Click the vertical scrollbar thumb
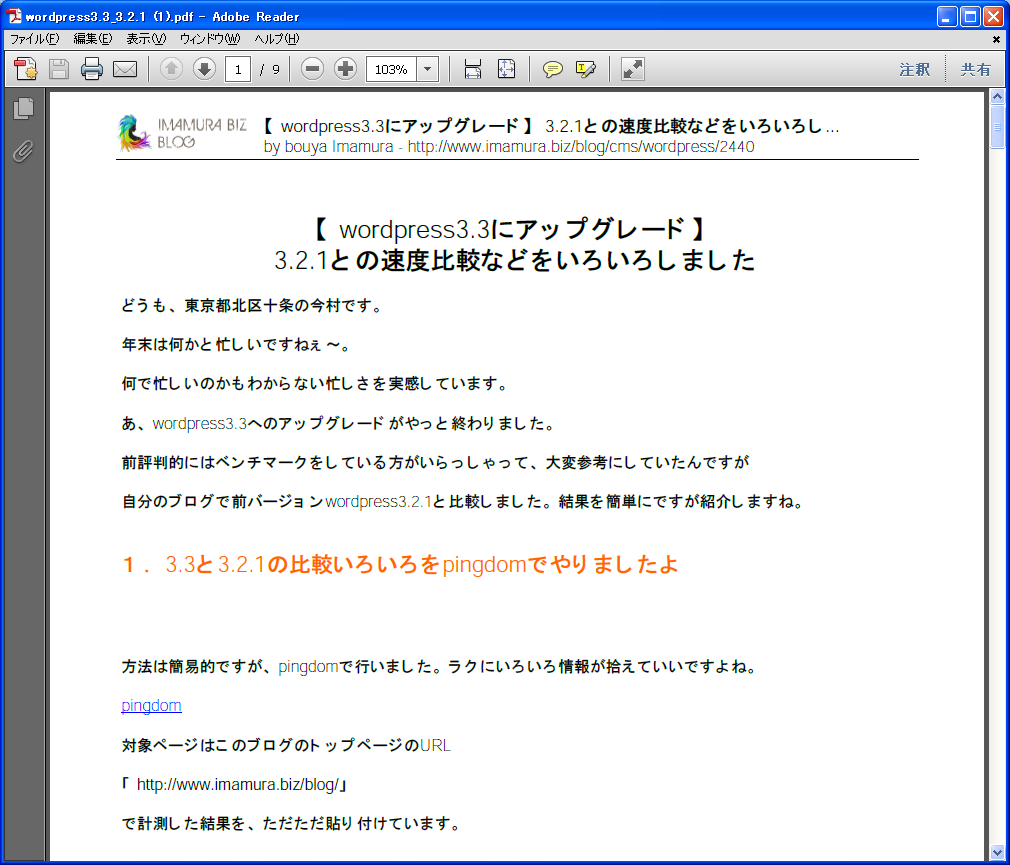Viewport: 1010px width, 865px height. (997, 127)
